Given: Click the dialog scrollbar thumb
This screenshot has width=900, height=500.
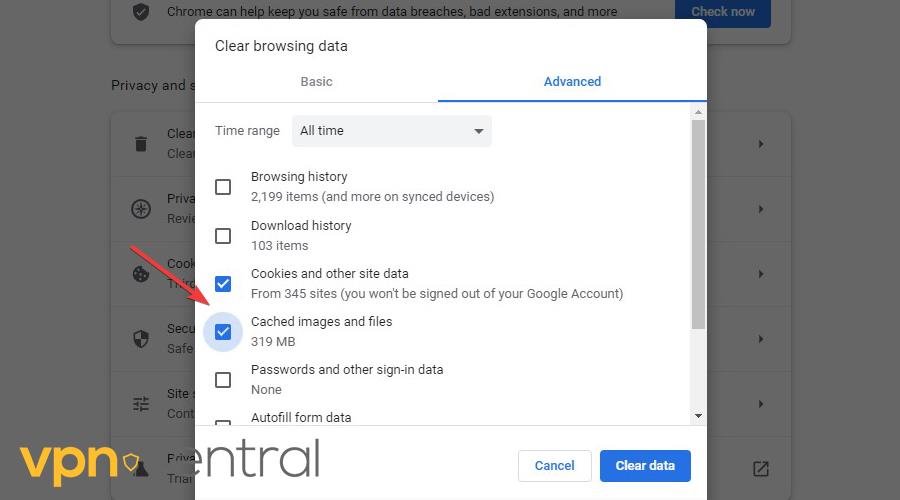Looking at the screenshot, I should pos(698,224).
